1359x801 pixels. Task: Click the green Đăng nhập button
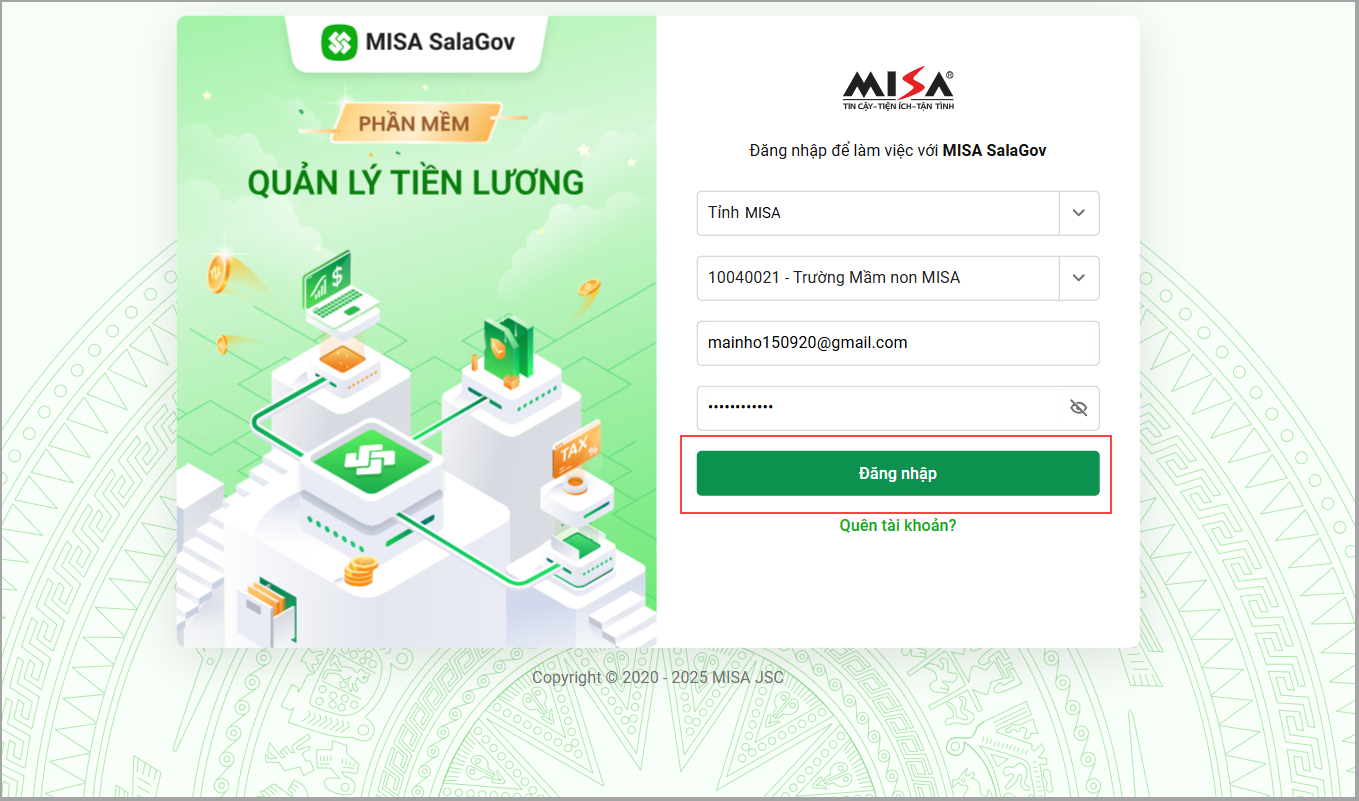(898, 473)
